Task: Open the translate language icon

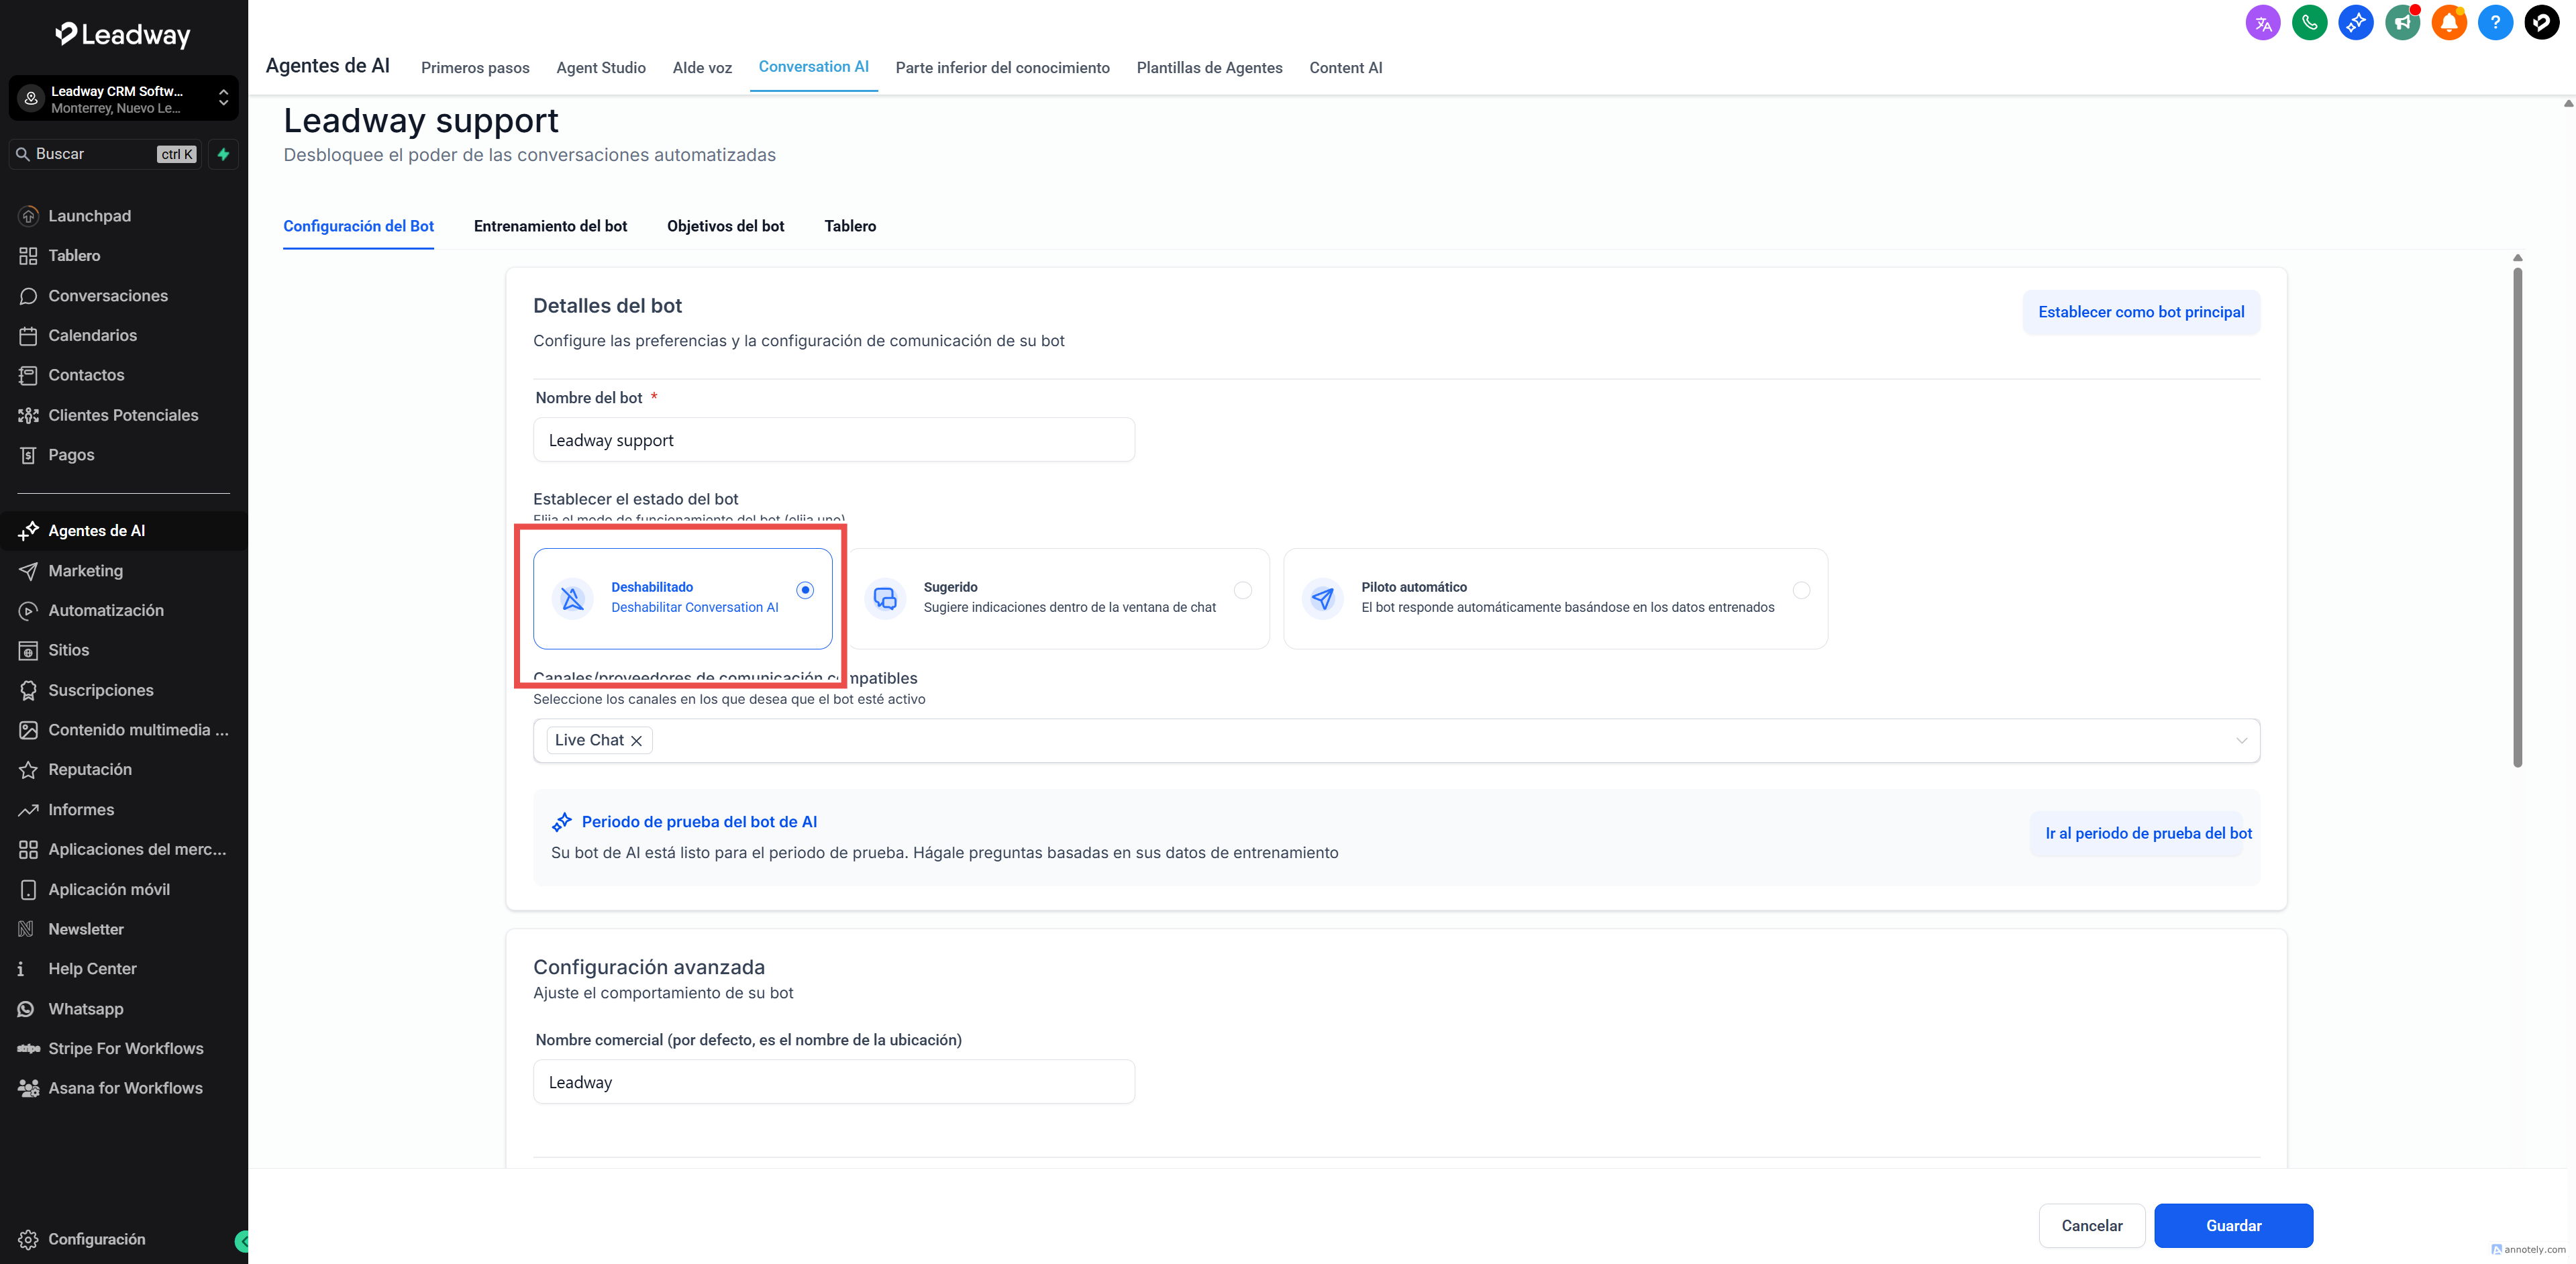Action: click(2262, 22)
